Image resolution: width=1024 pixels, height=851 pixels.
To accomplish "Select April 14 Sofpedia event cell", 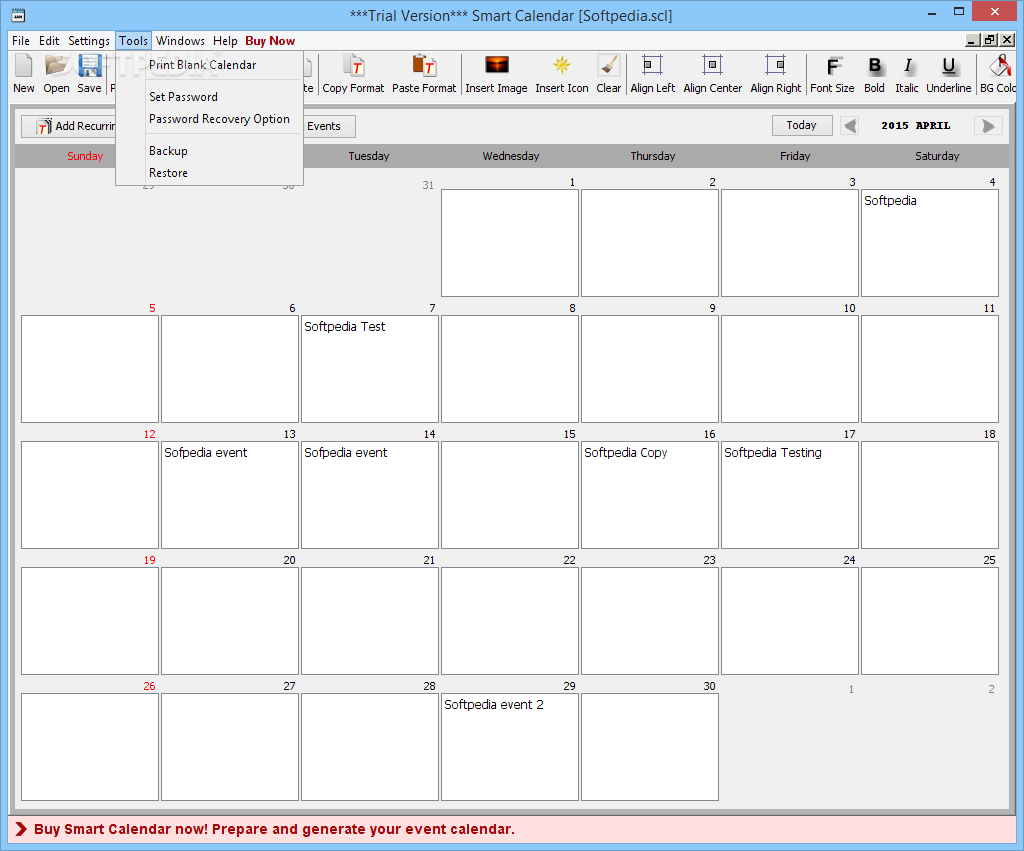I will tap(370, 495).
